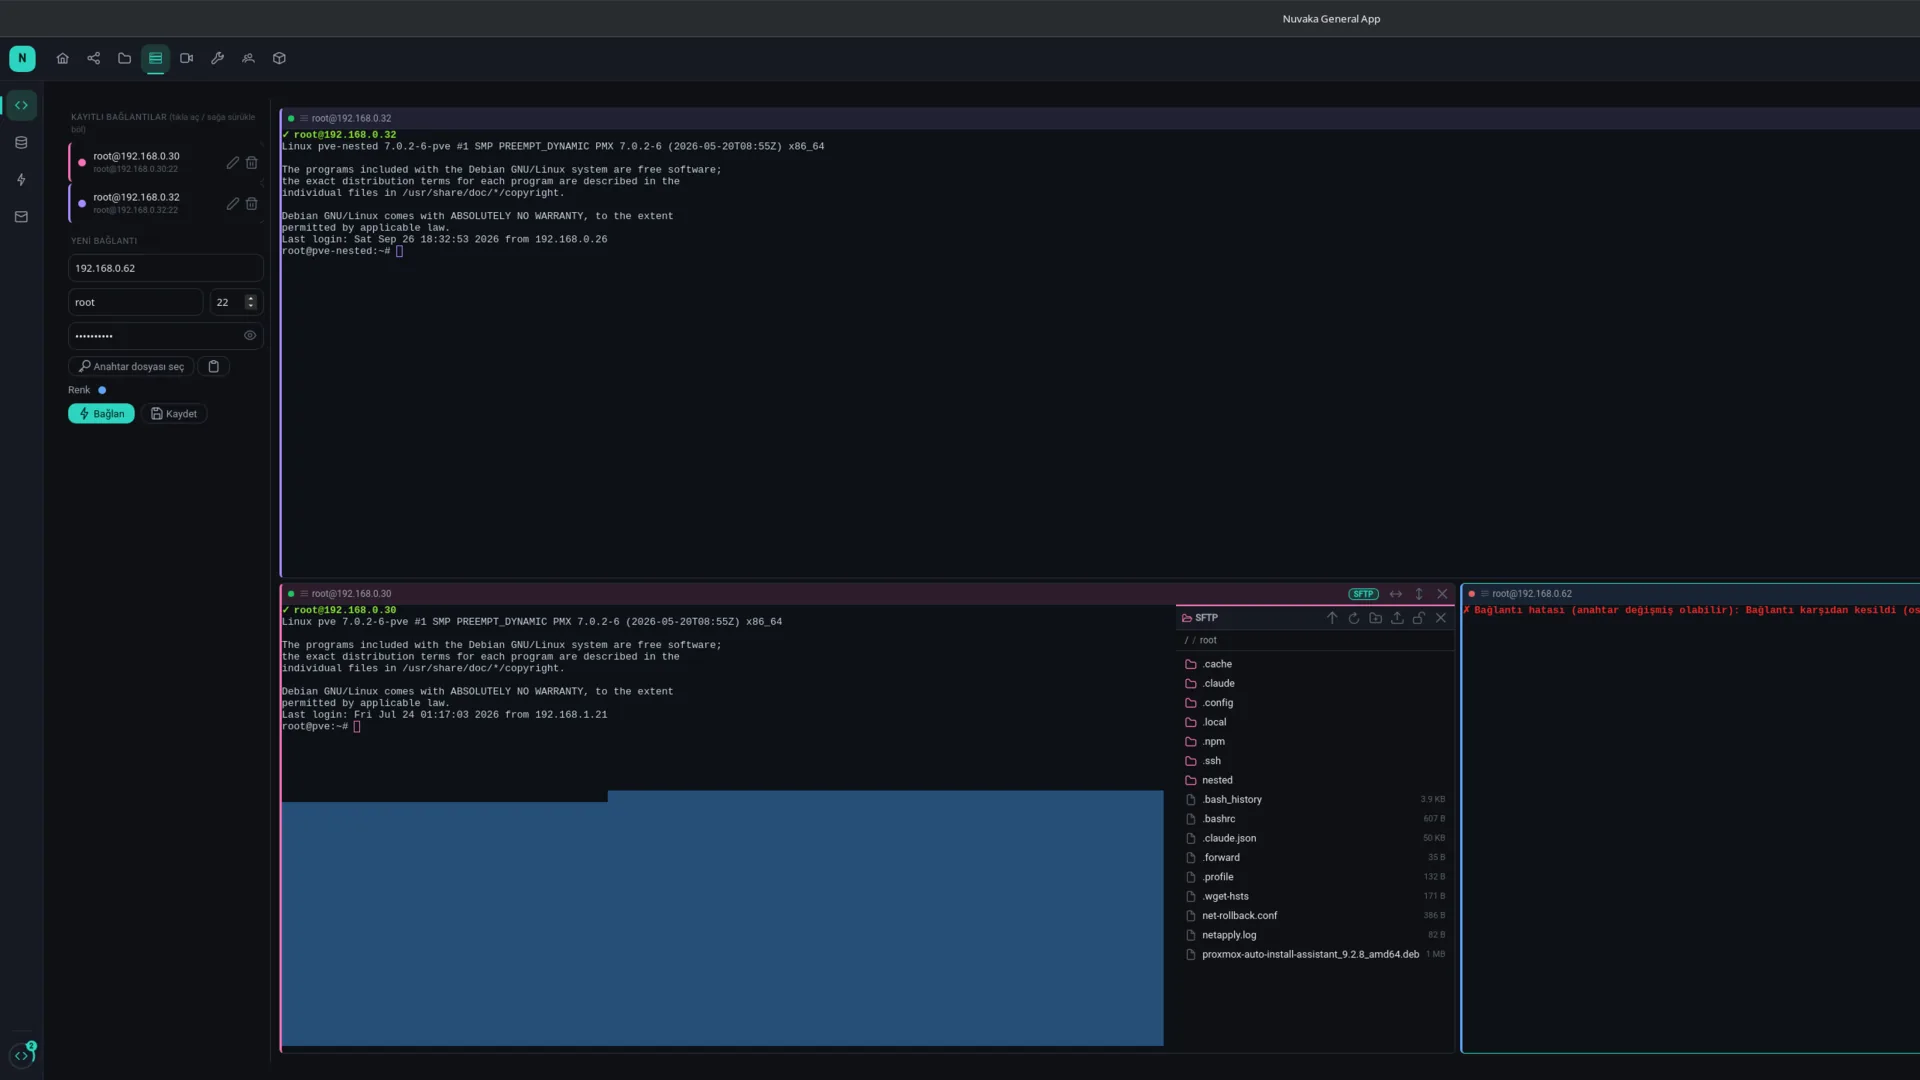Click the clipboard paste key icon
Image resolution: width=1920 pixels, height=1080 pixels.
click(x=213, y=366)
